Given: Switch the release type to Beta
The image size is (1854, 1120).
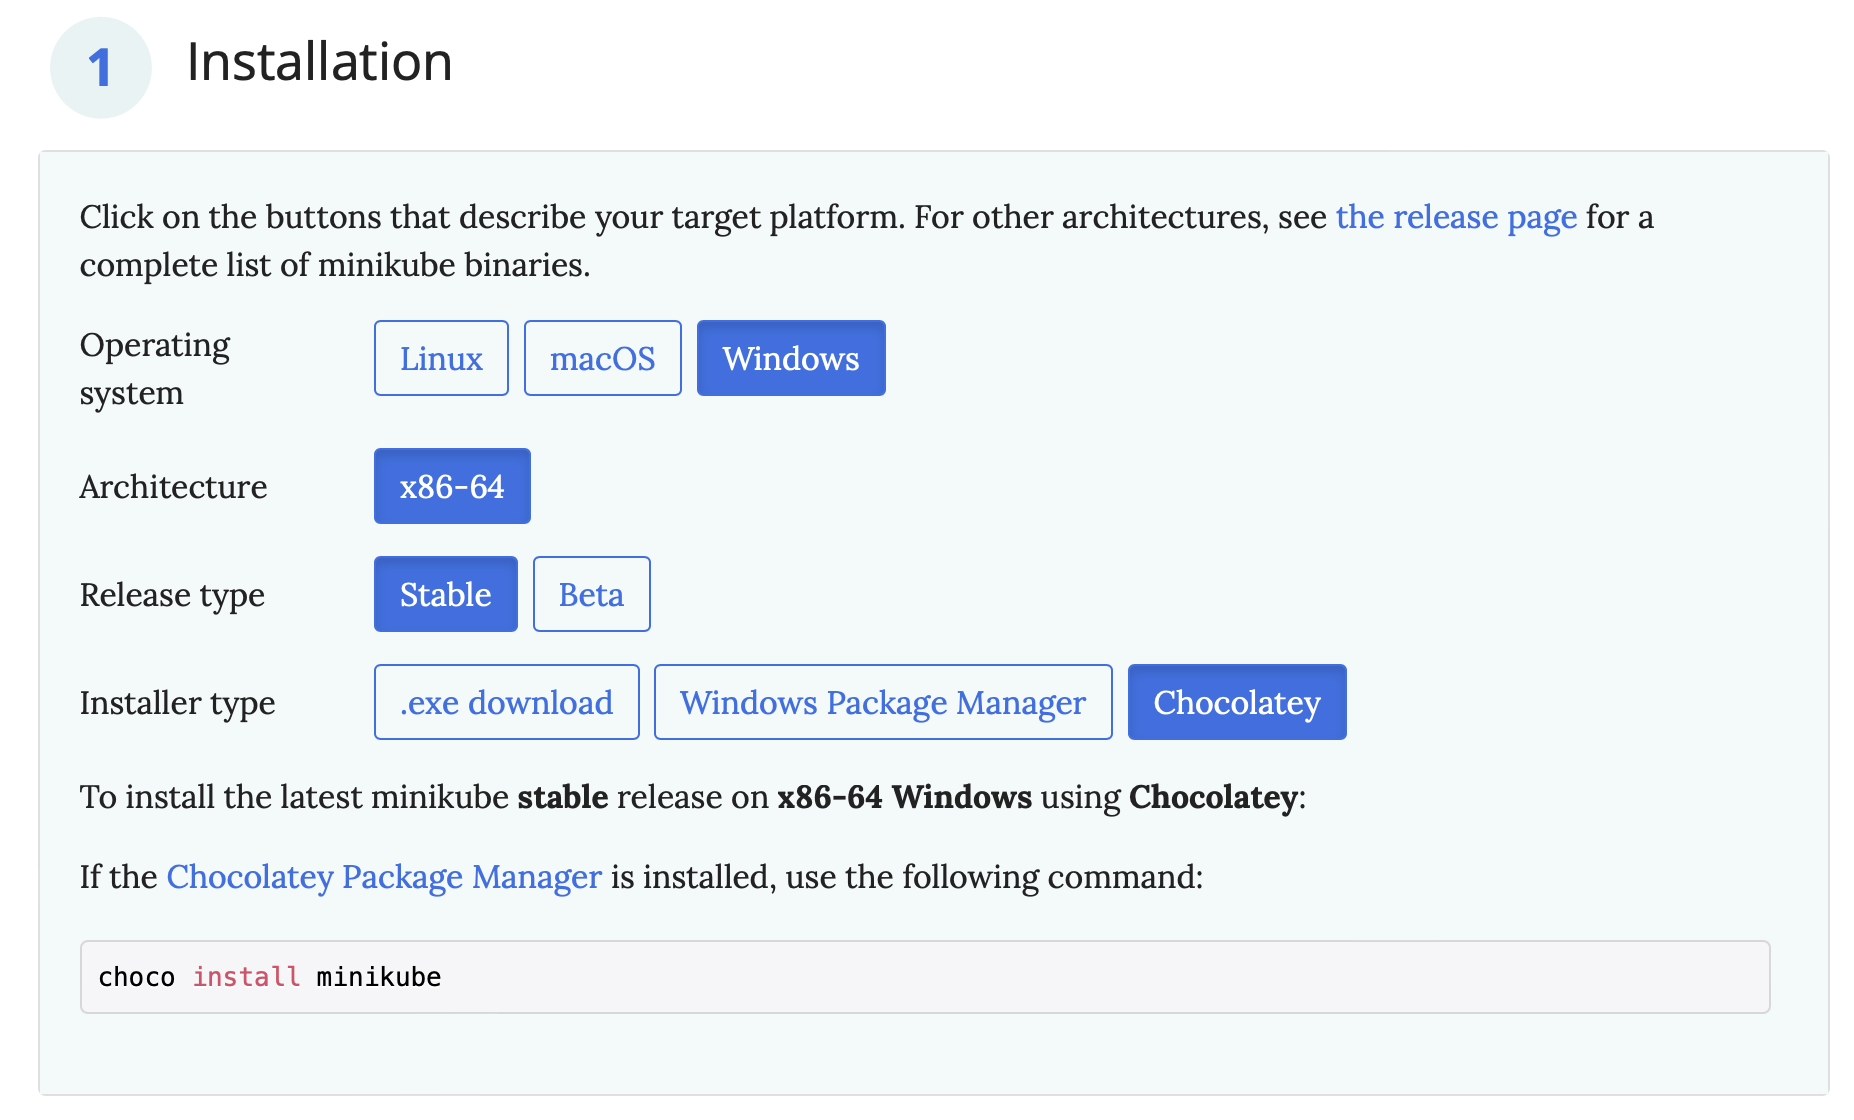Looking at the screenshot, I should [x=591, y=593].
